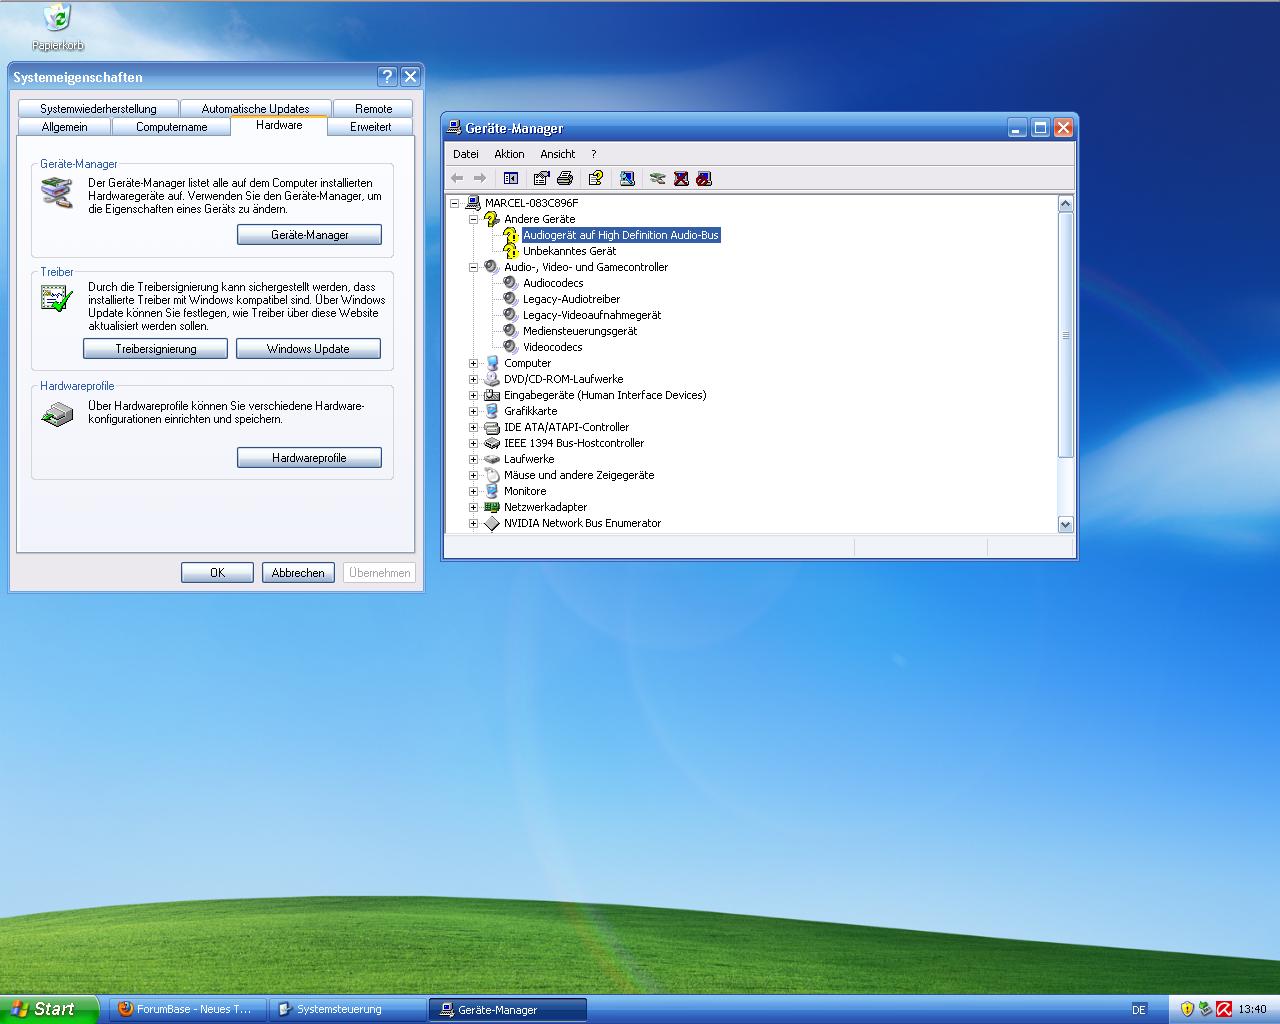The height and width of the screenshot is (1024, 1280).
Task: Collapse the MARCEL-083C896F root node
Action: [x=454, y=203]
